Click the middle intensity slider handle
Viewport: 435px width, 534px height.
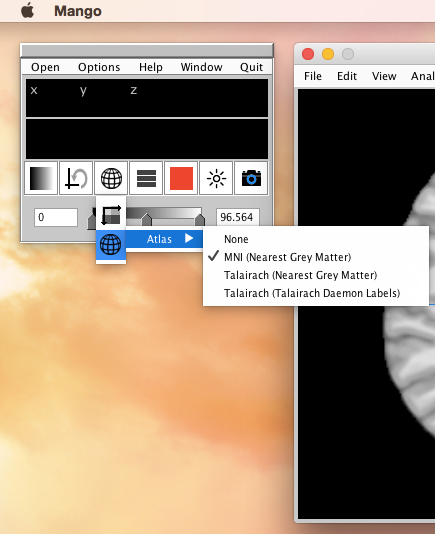click(146, 220)
